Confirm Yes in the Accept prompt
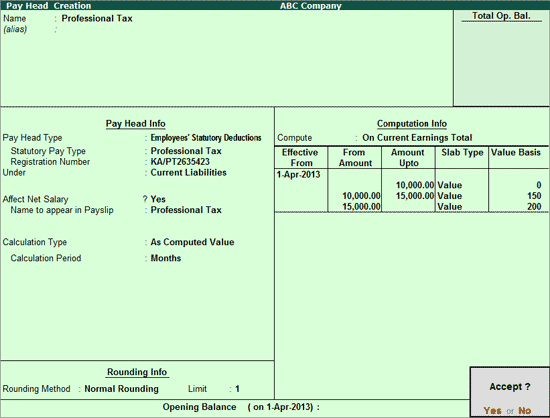 pyautogui.click(x=492, y=410)
